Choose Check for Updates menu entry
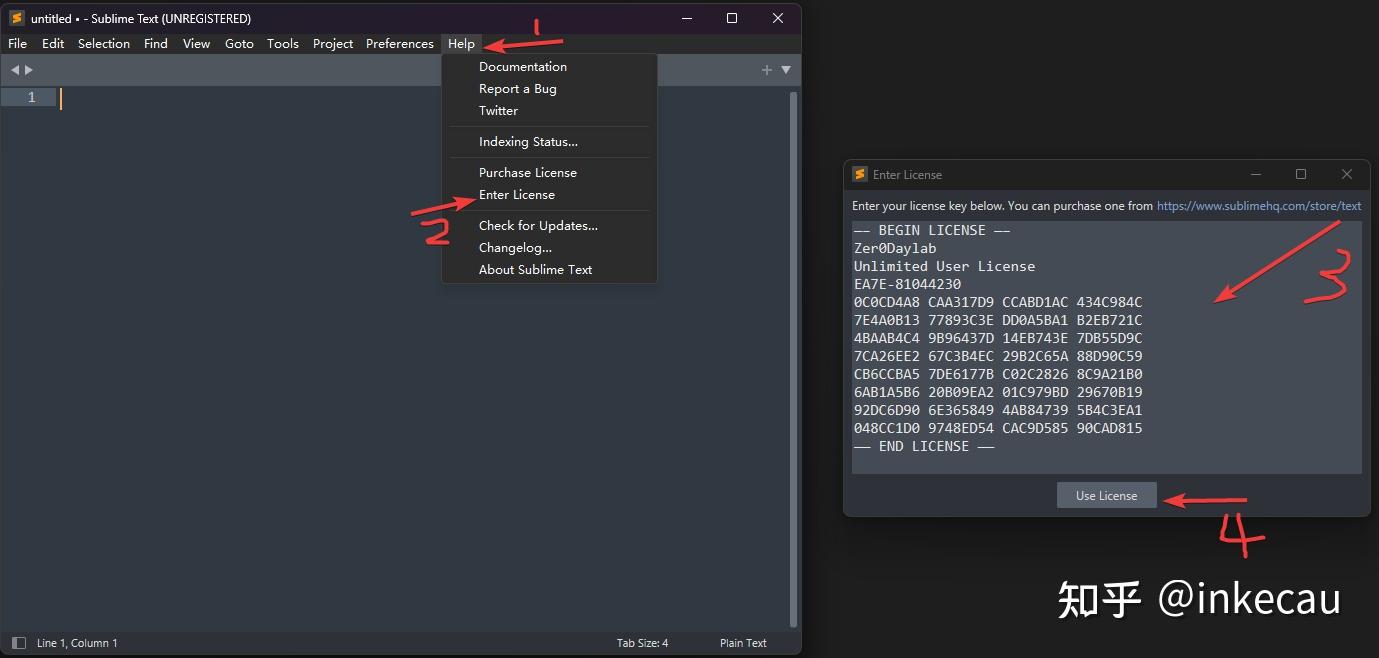 point(538,226)
